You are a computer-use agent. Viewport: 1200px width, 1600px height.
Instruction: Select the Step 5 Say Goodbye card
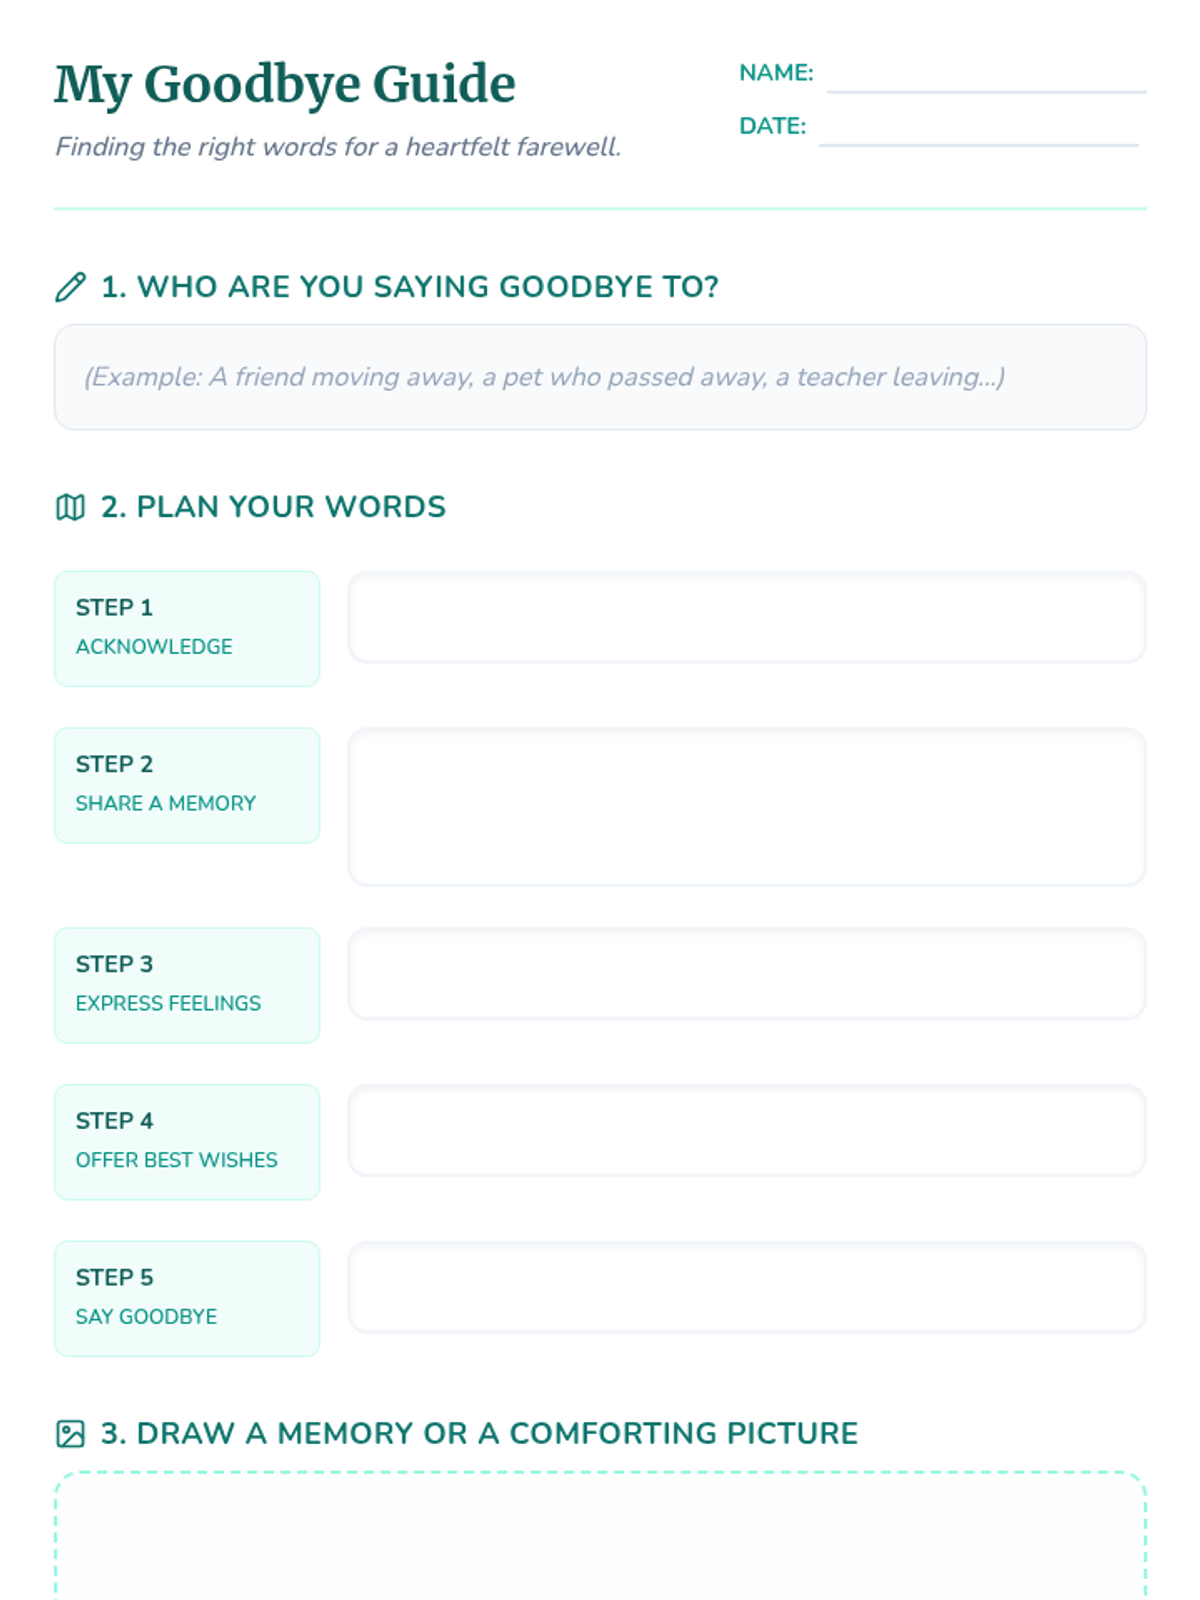pyautogui.click(x=187, y=1299)
